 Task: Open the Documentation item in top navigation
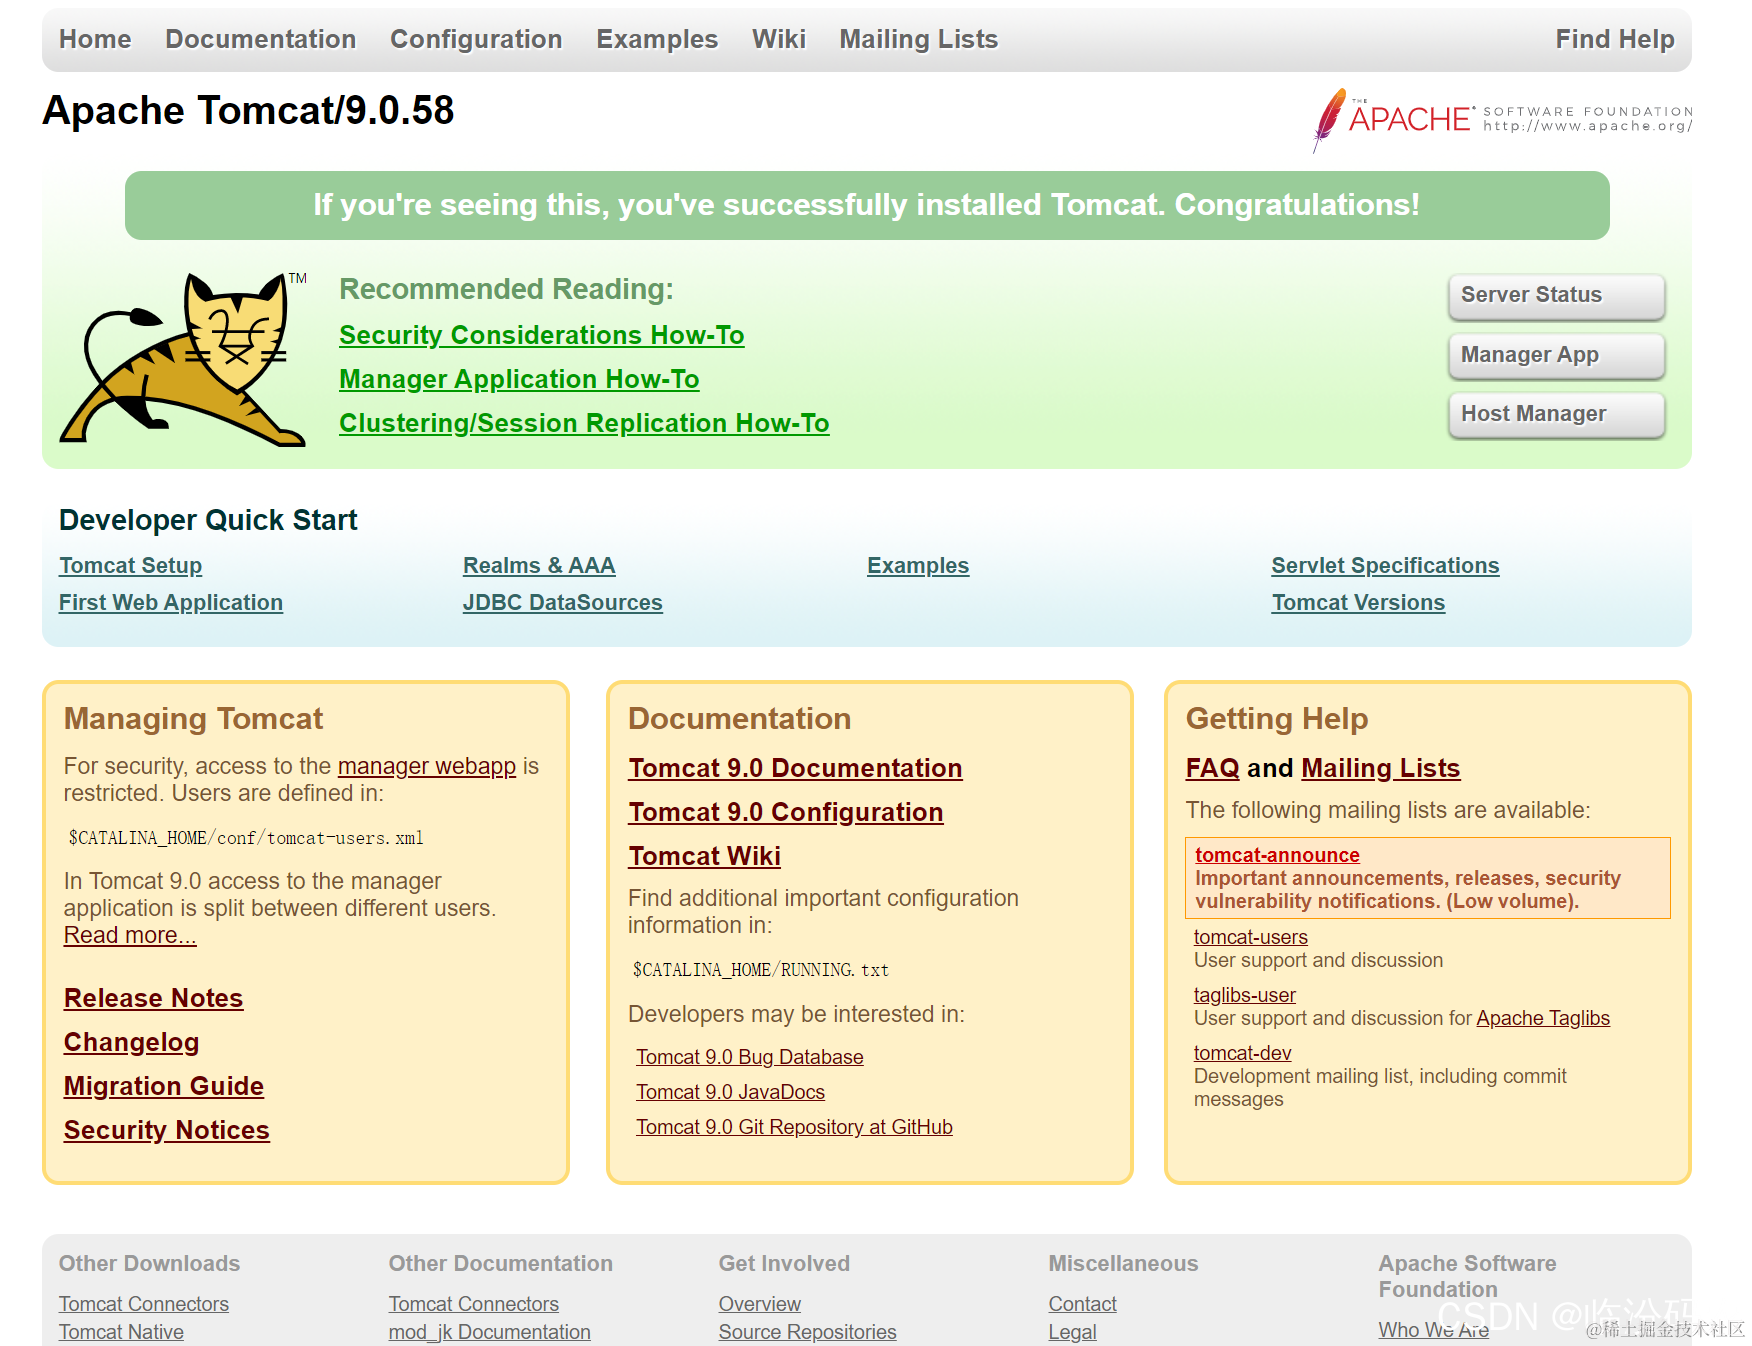[x=261, y=39]
